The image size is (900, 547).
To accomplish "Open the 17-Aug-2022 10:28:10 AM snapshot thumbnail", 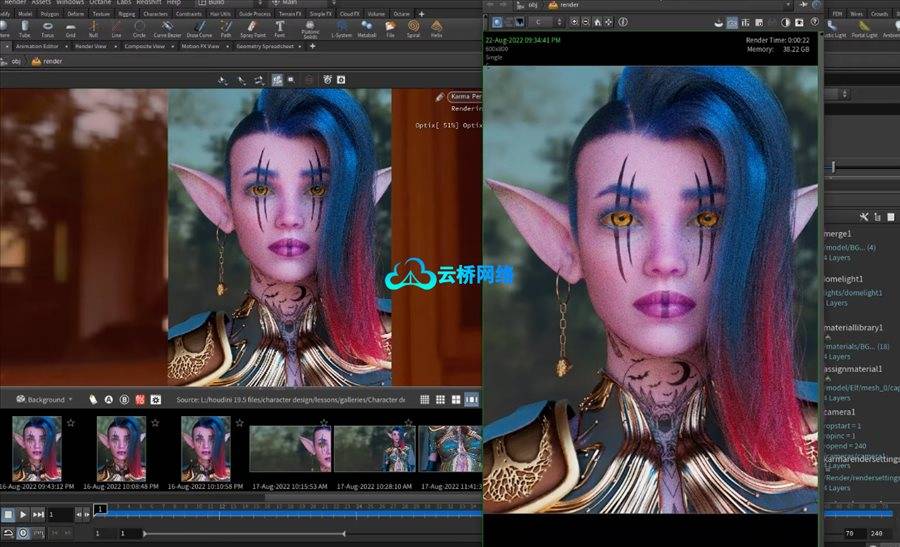I will tap(373, 447).
